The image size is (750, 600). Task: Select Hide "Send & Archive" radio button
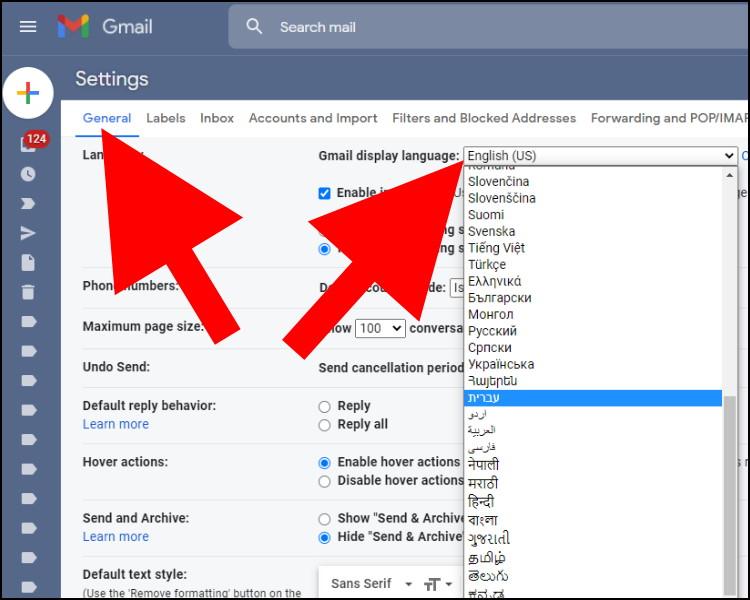coord(324,538)
